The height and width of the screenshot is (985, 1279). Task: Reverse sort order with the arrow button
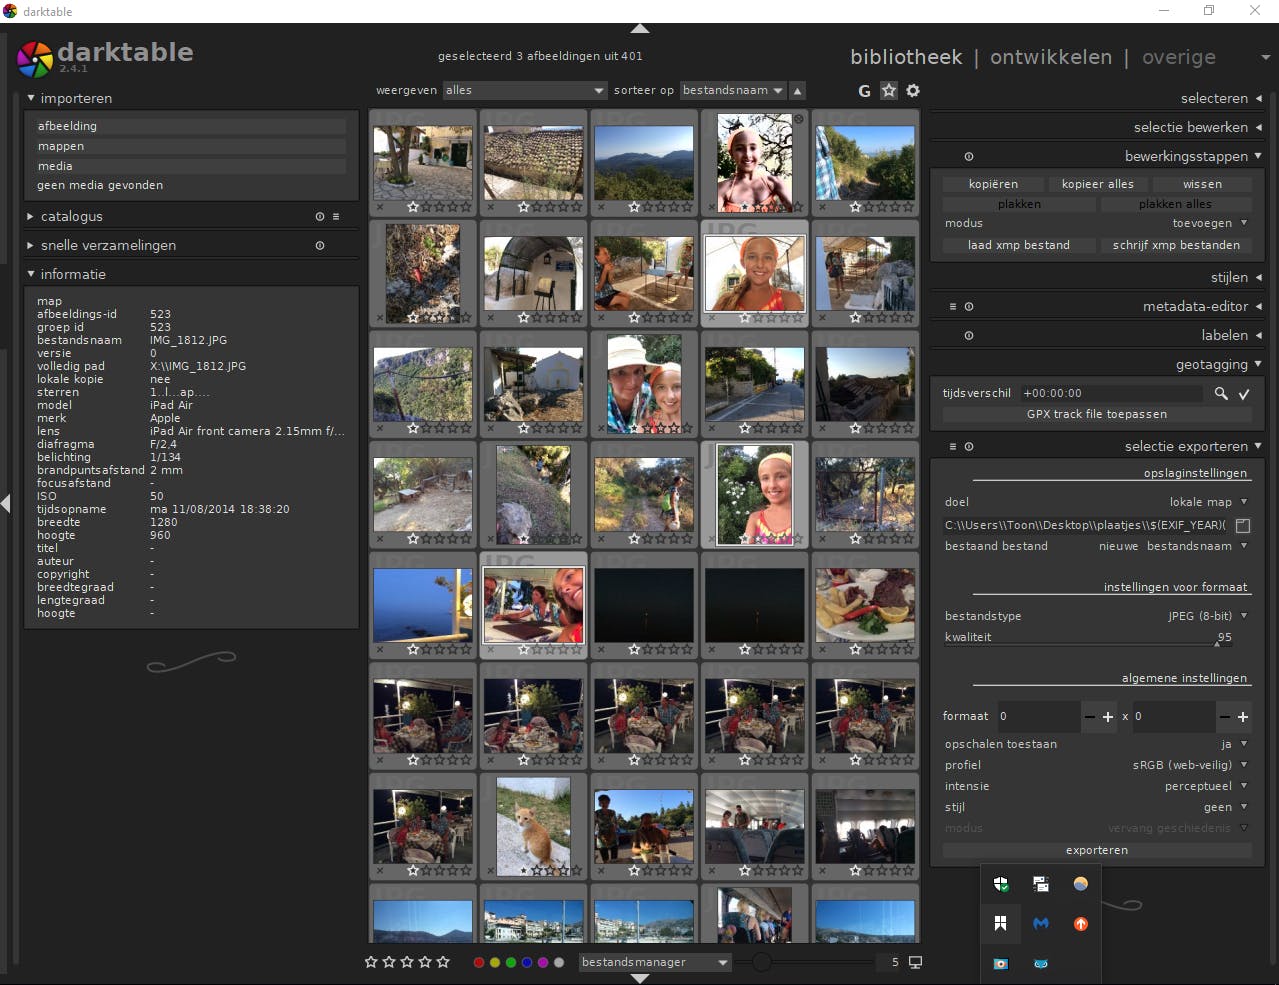click(797, 91)
